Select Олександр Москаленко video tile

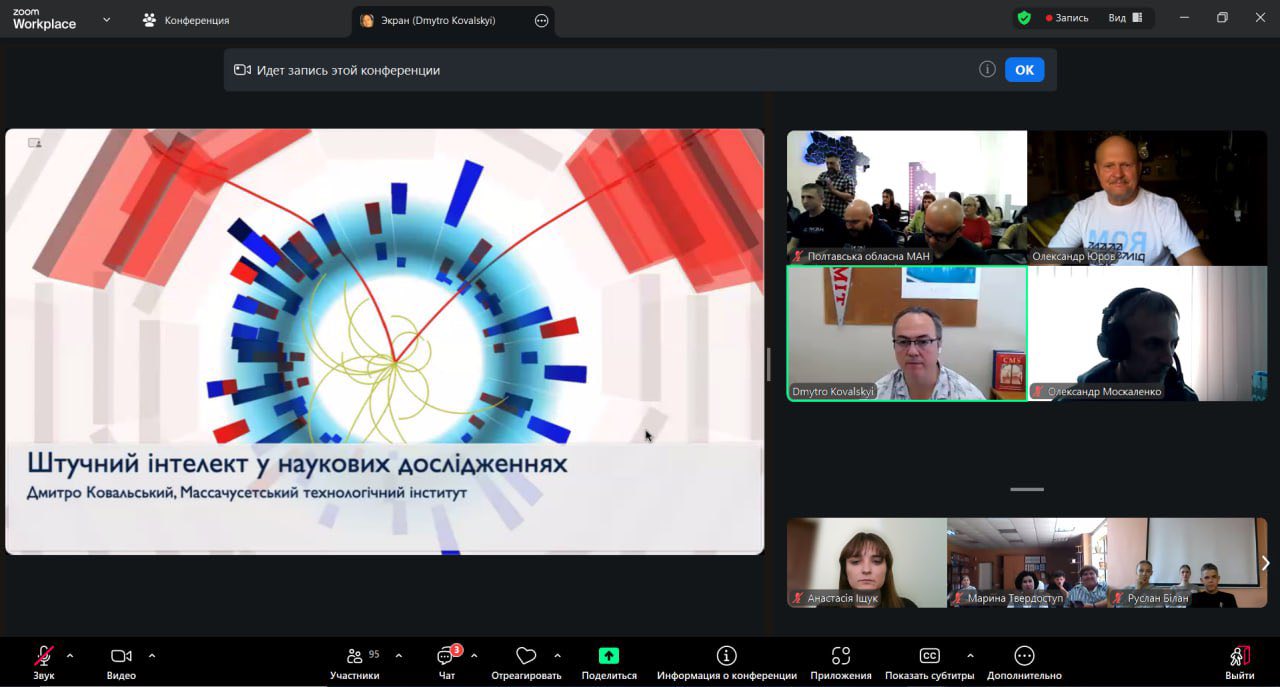1147,333
